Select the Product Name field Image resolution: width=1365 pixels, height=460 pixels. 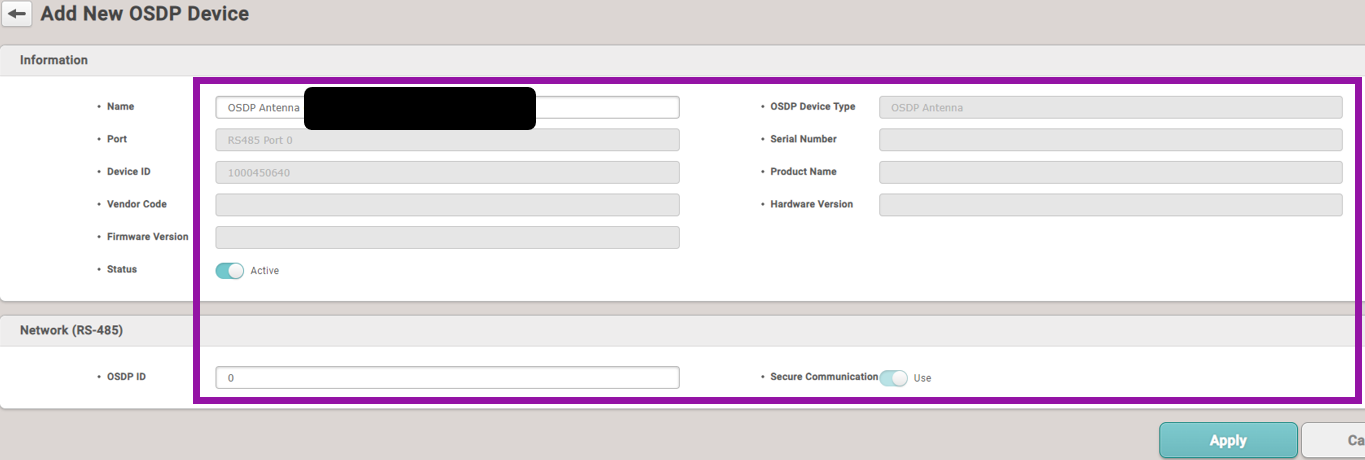coord(1110,172)
